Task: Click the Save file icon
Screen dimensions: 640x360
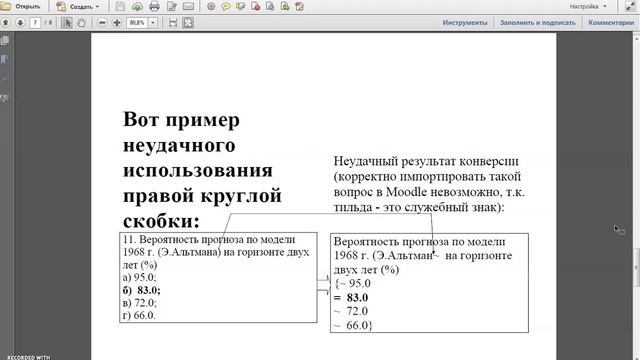Action: coord(120,7)
